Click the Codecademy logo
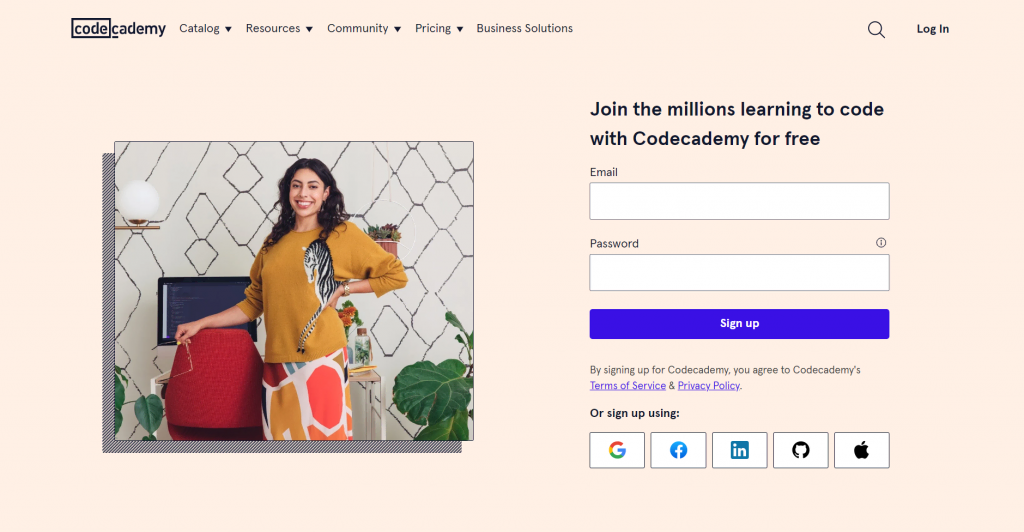The height and width of the screenshot is (532, 1024). click(x=118, y=28)
